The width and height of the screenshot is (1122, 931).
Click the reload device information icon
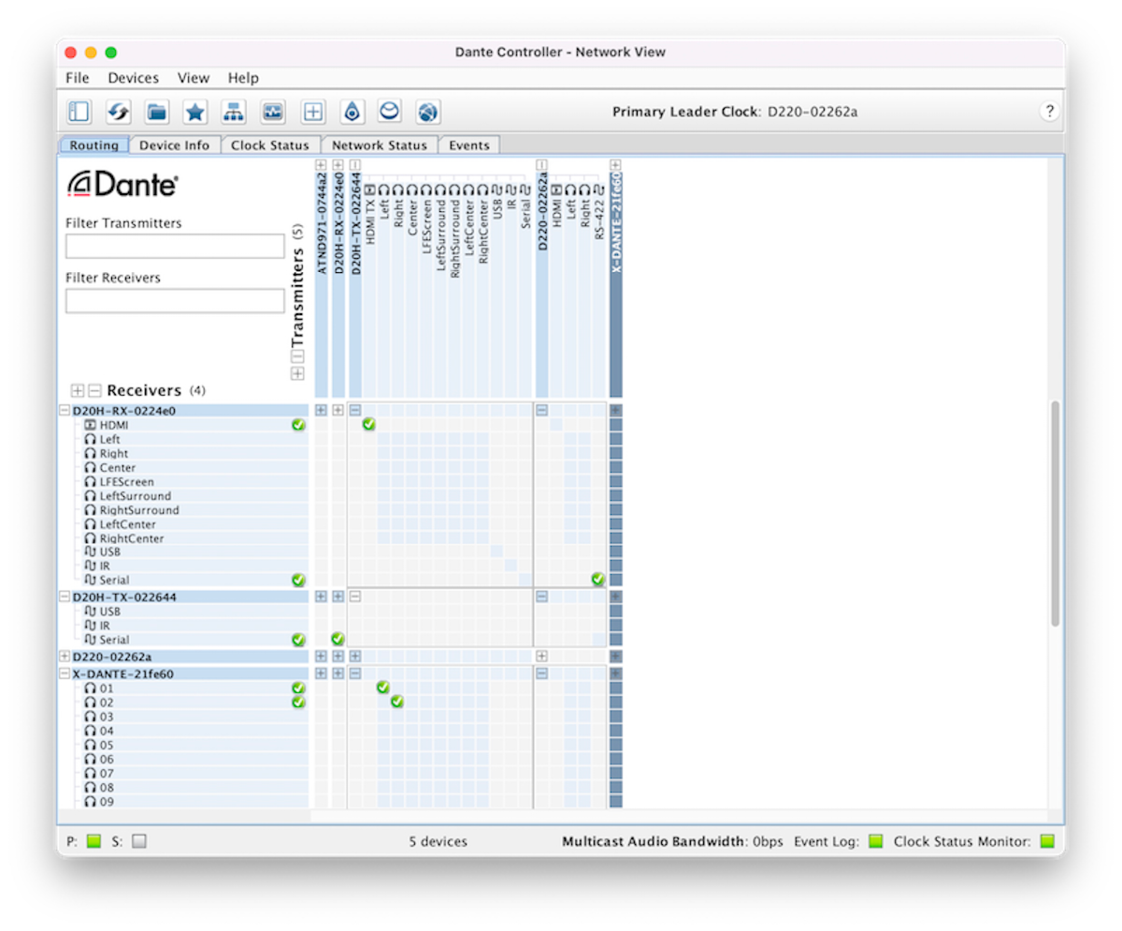[x=118, y=112]
